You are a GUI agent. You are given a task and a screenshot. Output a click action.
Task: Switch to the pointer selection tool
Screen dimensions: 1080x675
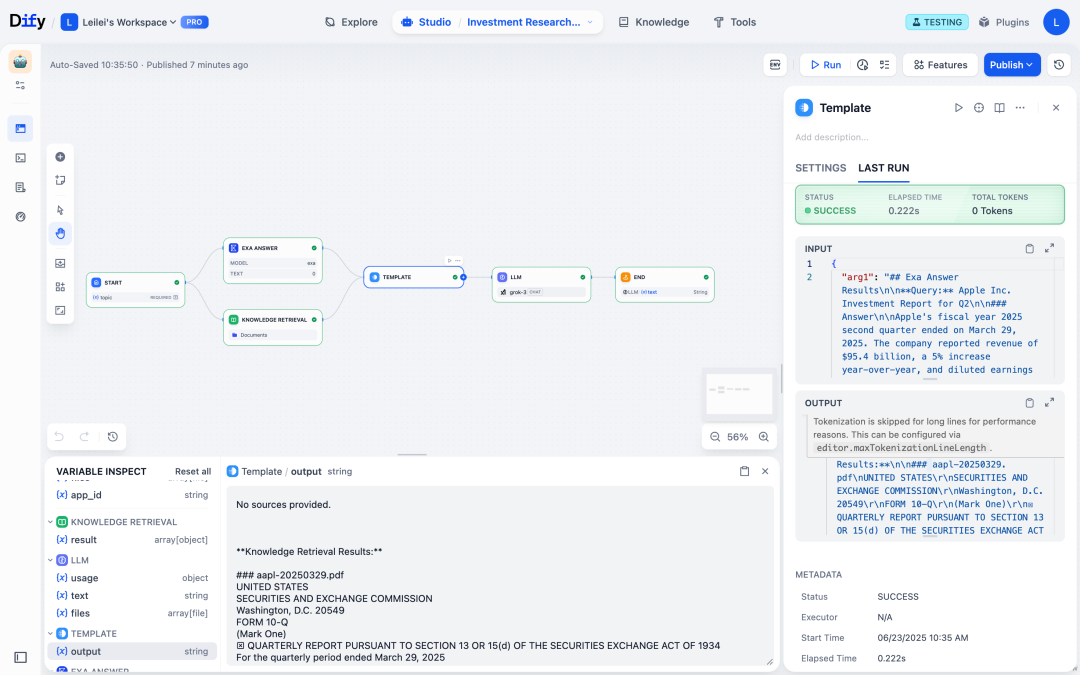tap(60, 209)
